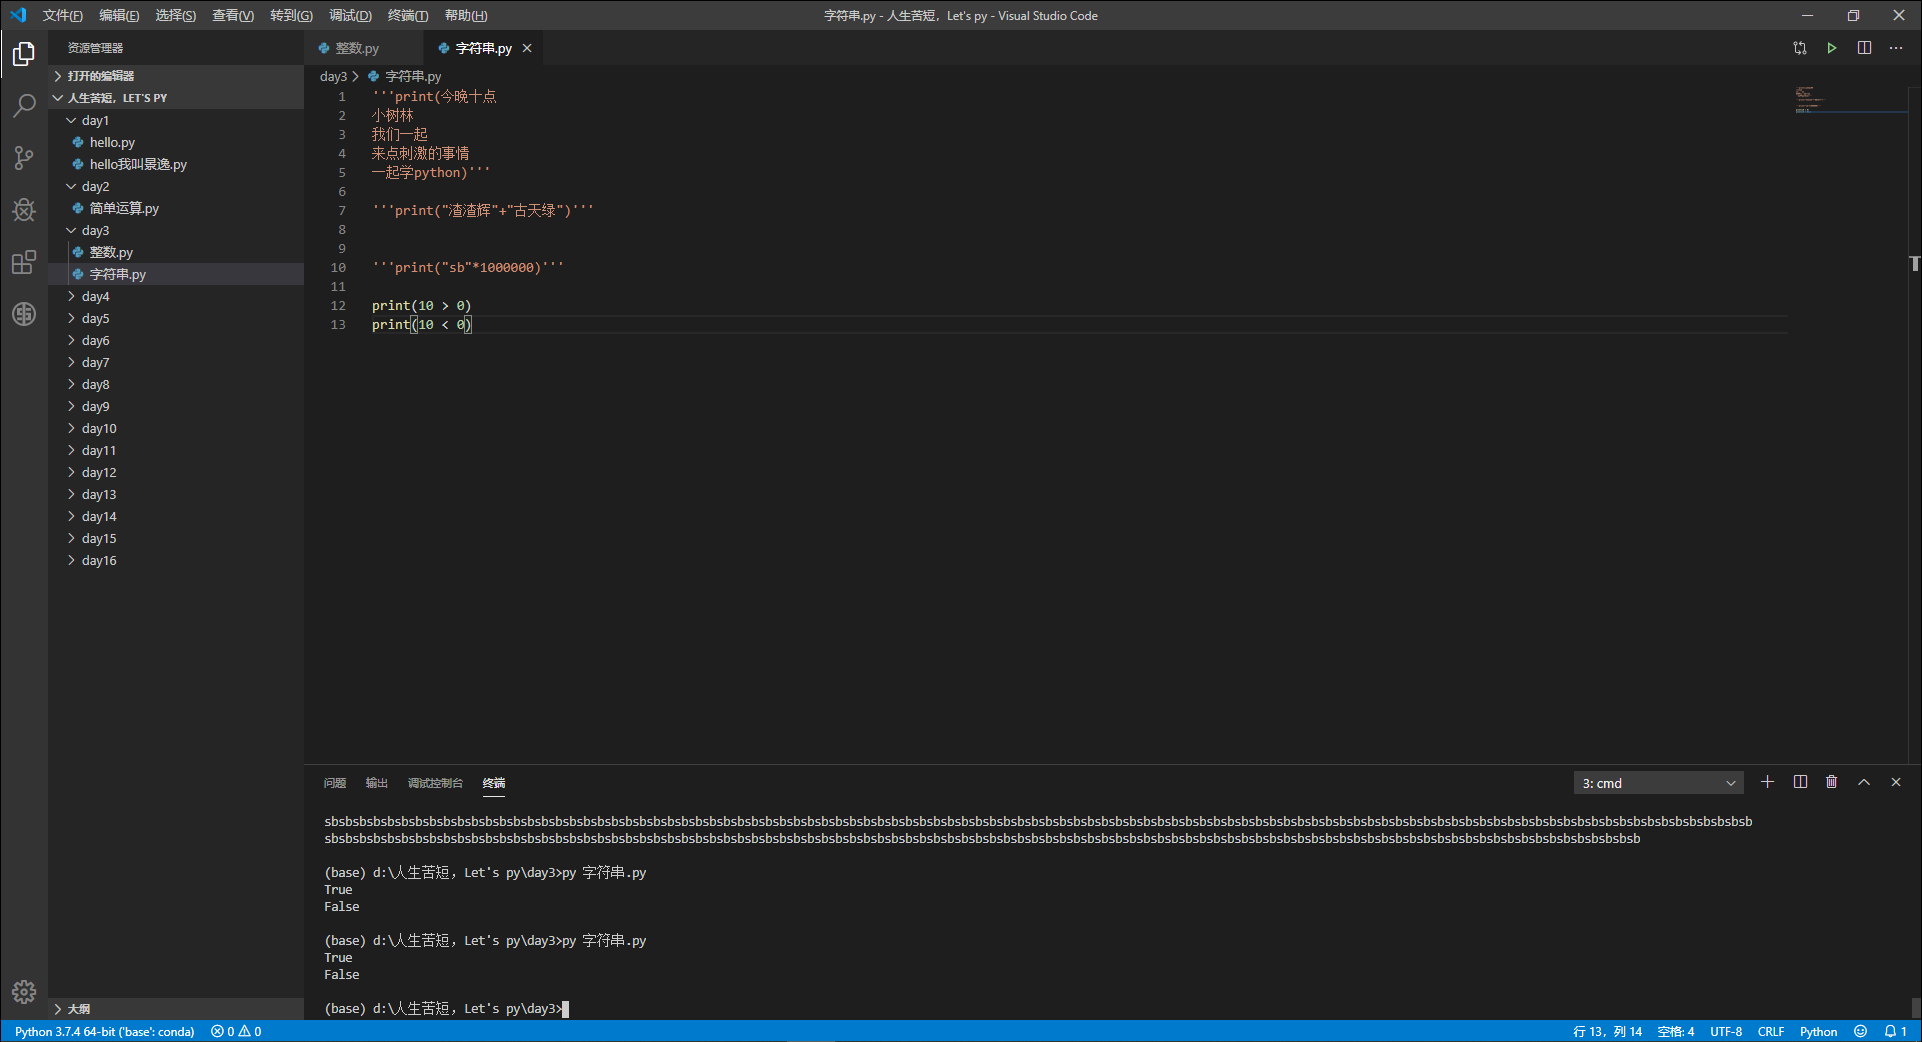
Task: Open the 调试(D) menu
Action: [350, 15]
